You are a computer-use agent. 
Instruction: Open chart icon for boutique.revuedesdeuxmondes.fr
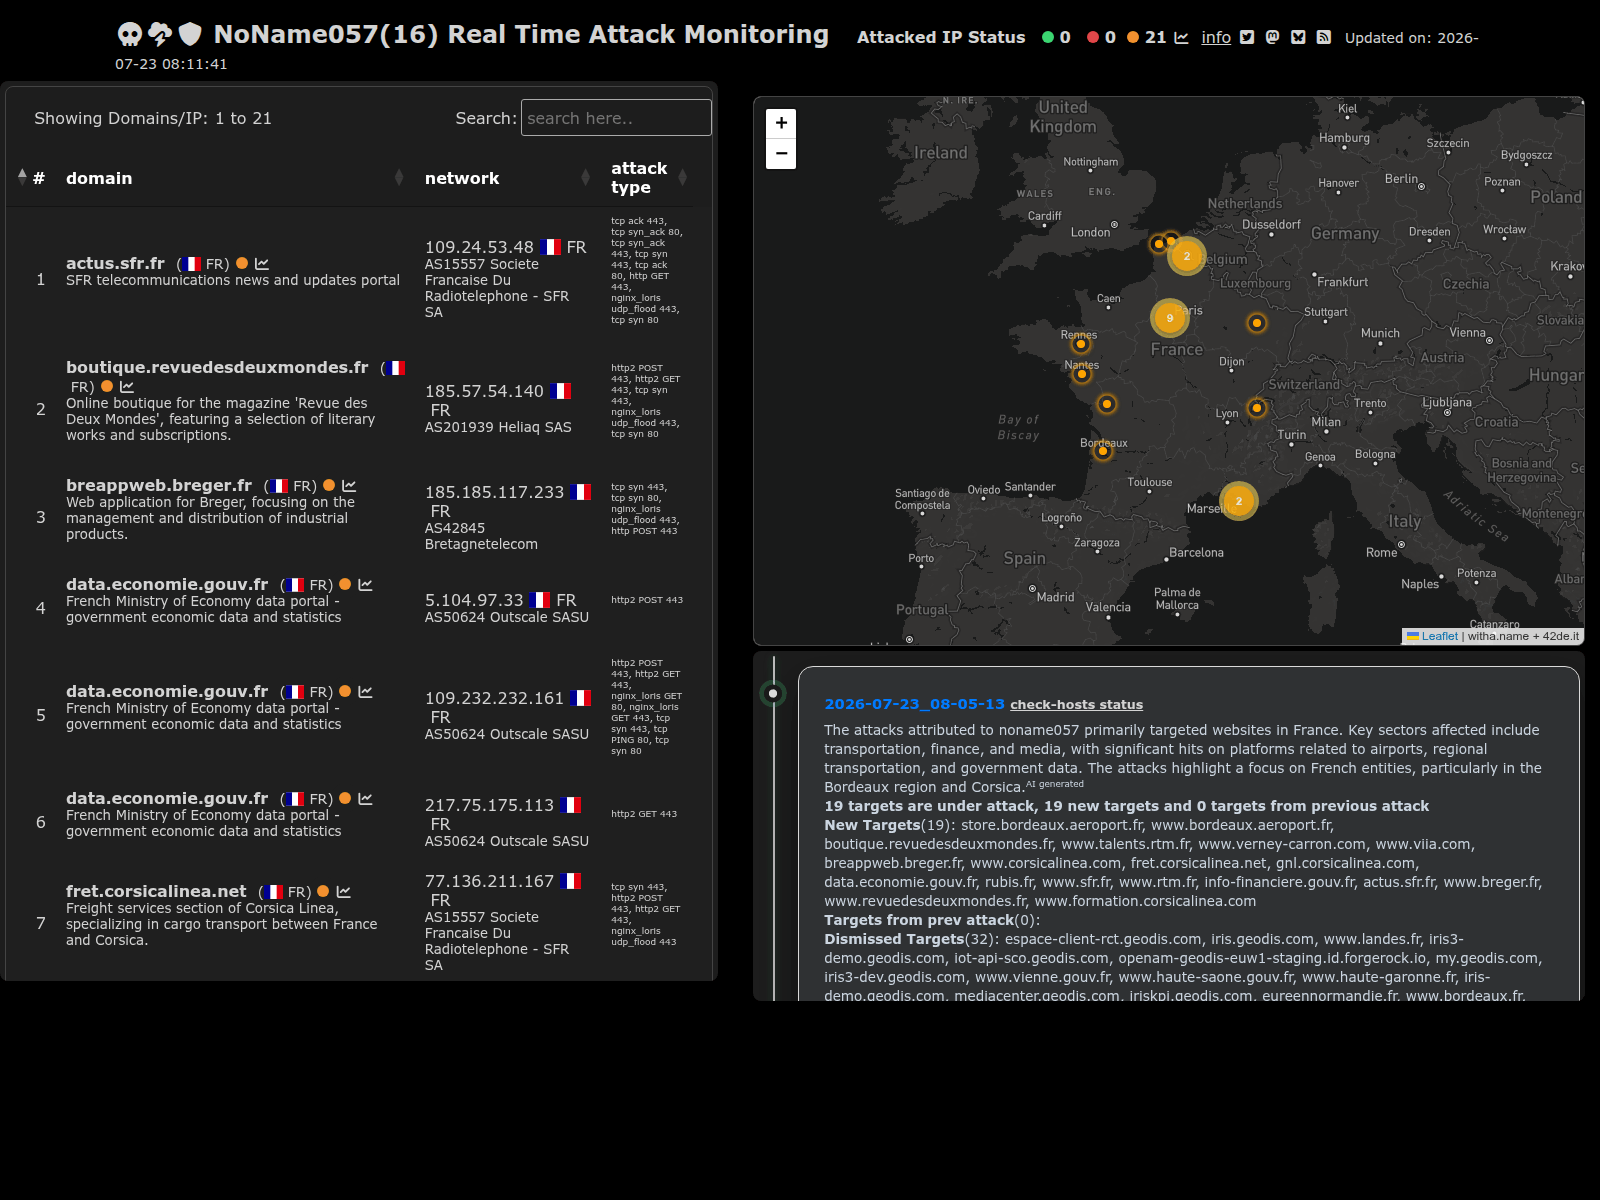pyautogui.click(x=127, y=387)
